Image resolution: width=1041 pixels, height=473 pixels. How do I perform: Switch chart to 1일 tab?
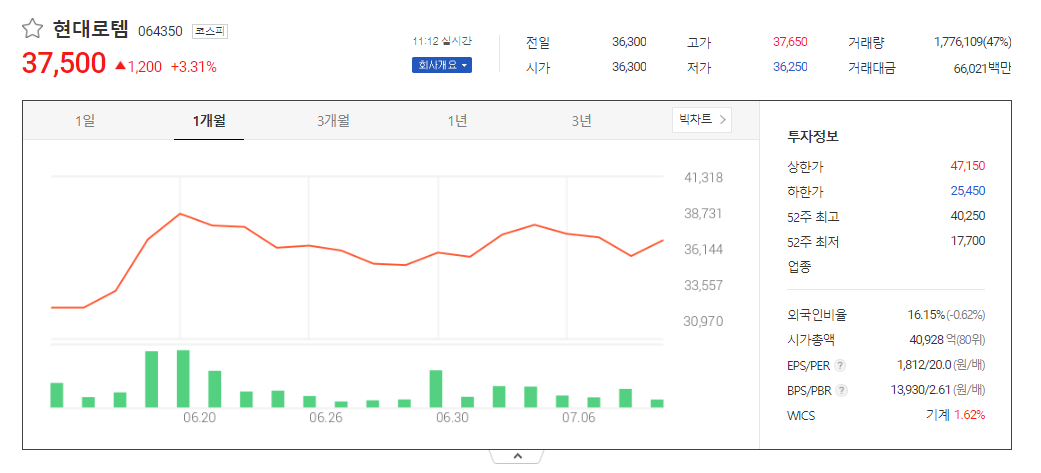coord(86,121)
